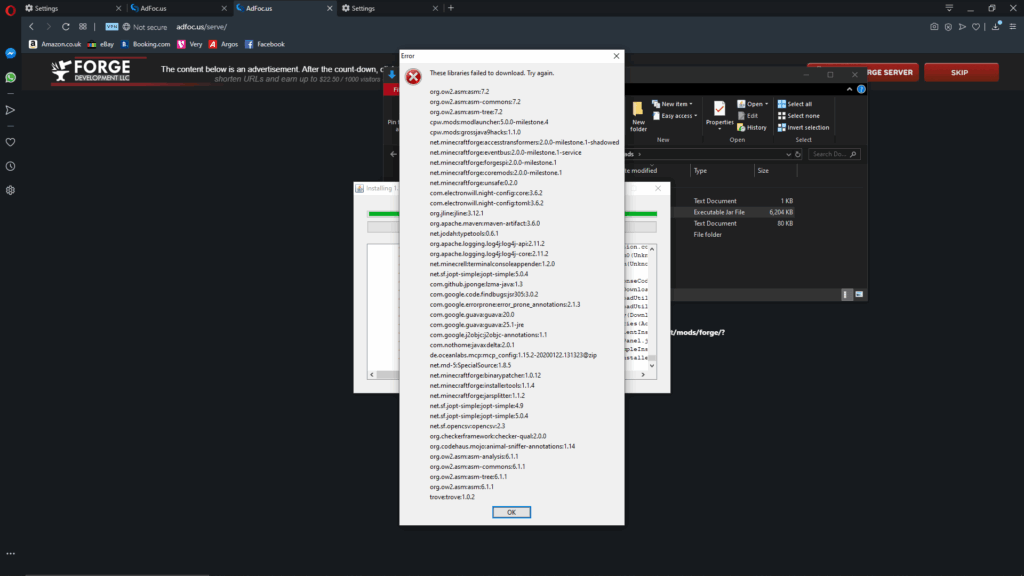Click the Not secure globe icon
Screen dimensions: 1024x576
127,27
